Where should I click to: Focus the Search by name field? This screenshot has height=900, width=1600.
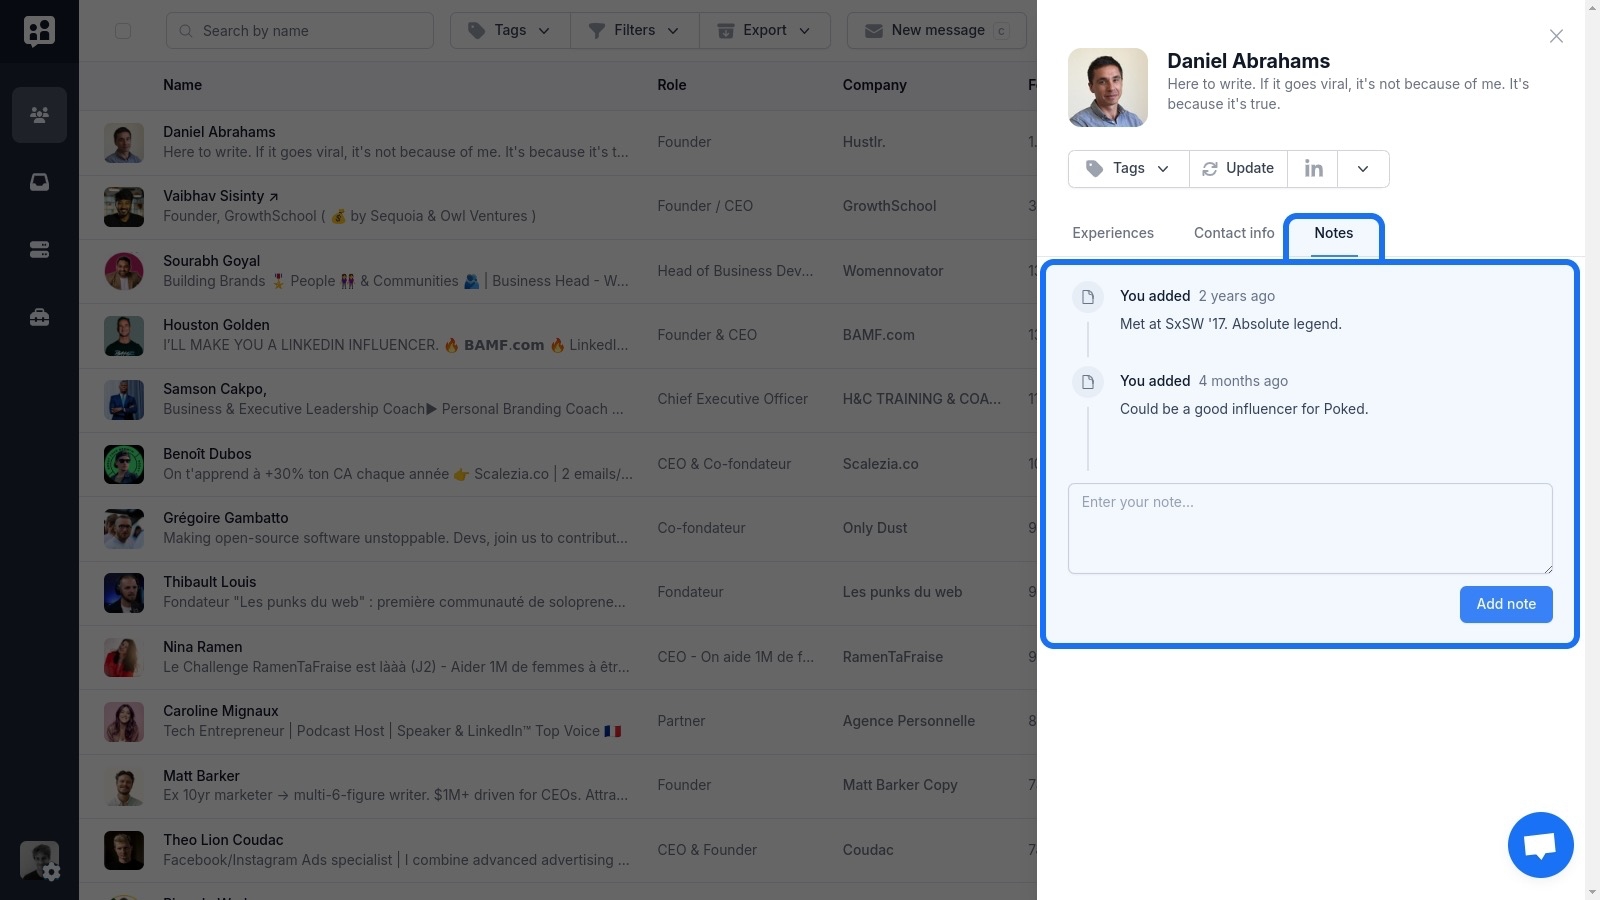pyautogui.click(x=300, y=31)
